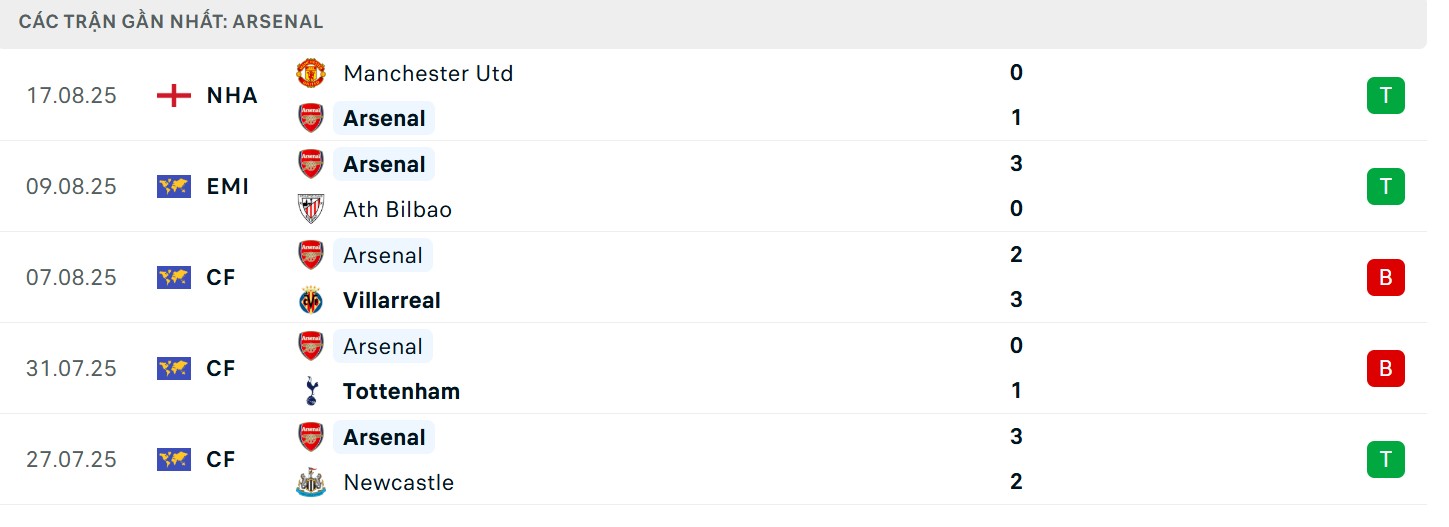1449x527 pixels.
Task: Click the red B badge for Tottenham match
Action: (x=1385, y=369)
